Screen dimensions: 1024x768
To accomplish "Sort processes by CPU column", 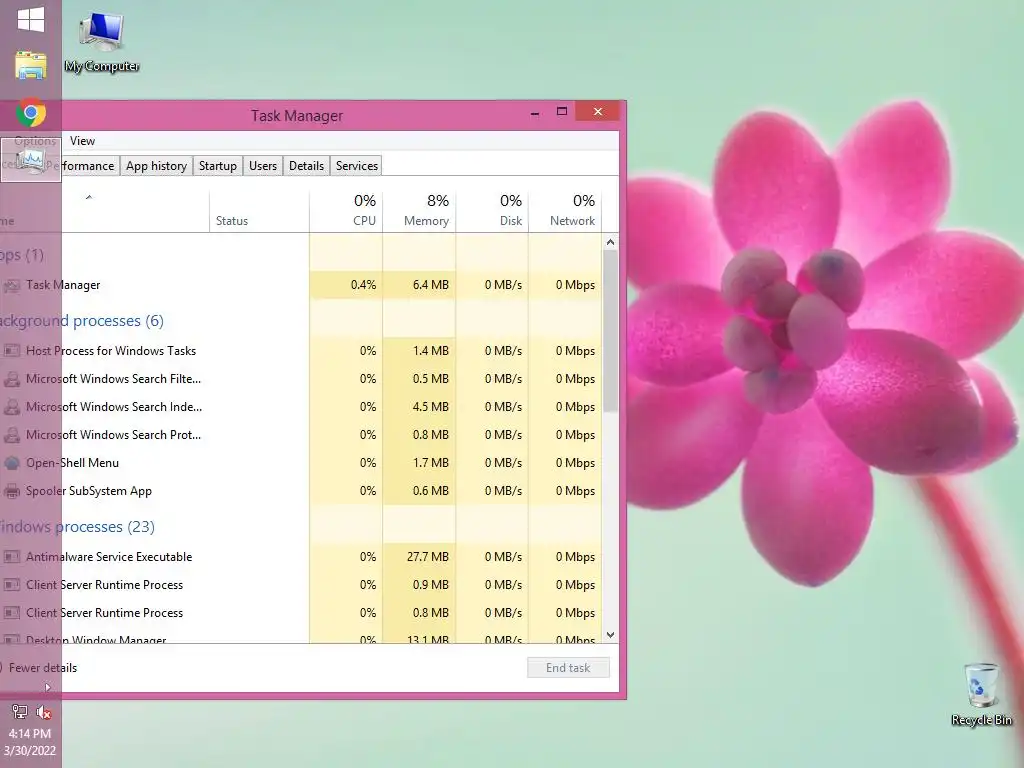I will 346,212.
